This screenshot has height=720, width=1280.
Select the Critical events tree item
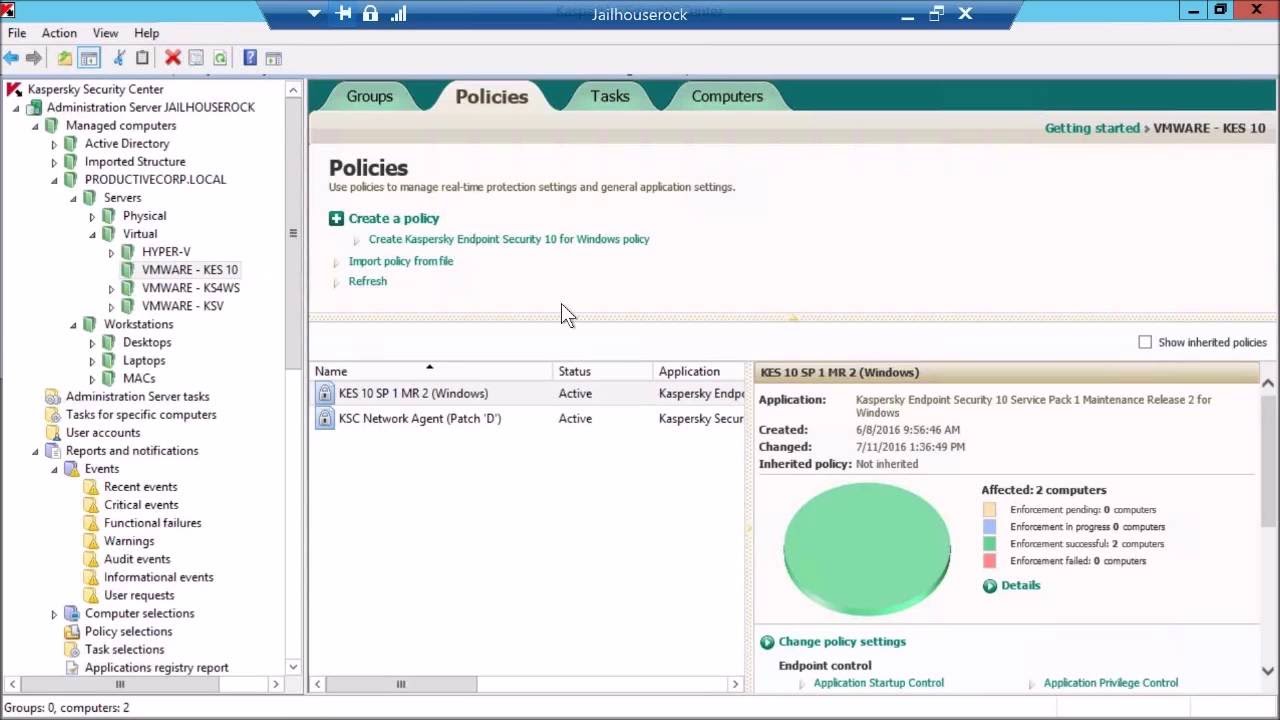point(141,505)
